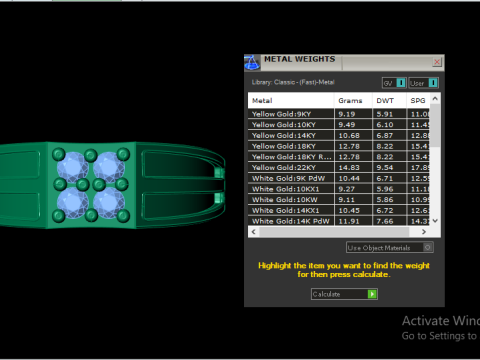The width and height of the screenshot is (480, 360).
Task: Select the White Gold:14KX1 row
Action: tap(338, 210)
